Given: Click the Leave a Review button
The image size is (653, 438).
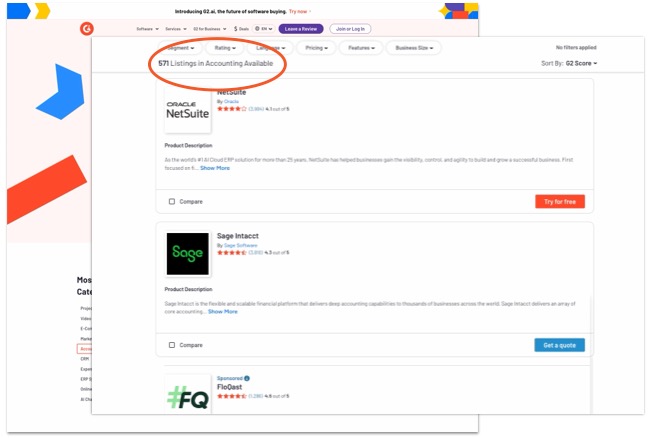Looking at the screenshot, I should pyautogui.click(x=301, y=29).
